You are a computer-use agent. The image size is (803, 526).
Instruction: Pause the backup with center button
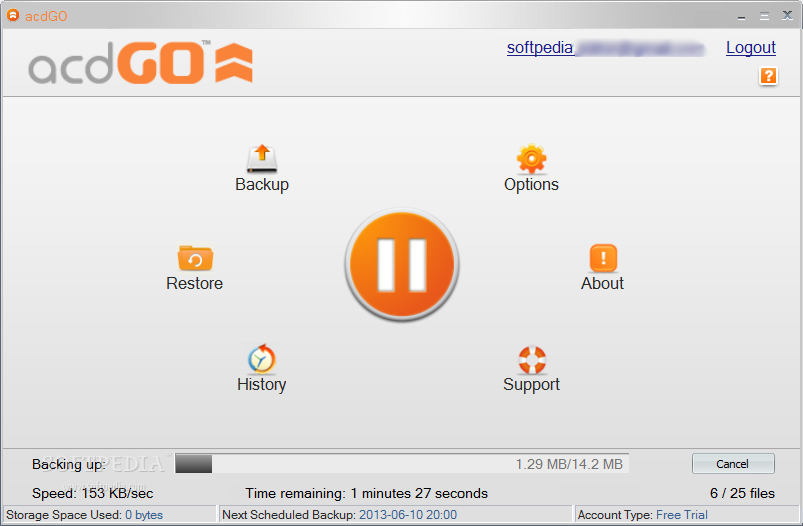tap(402, 264)
